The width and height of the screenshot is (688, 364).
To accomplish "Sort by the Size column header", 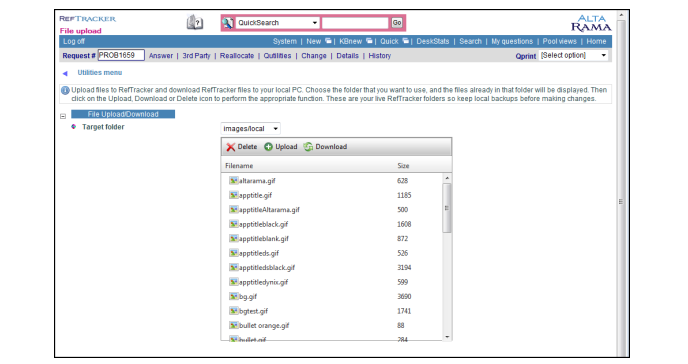I will 403,166.
